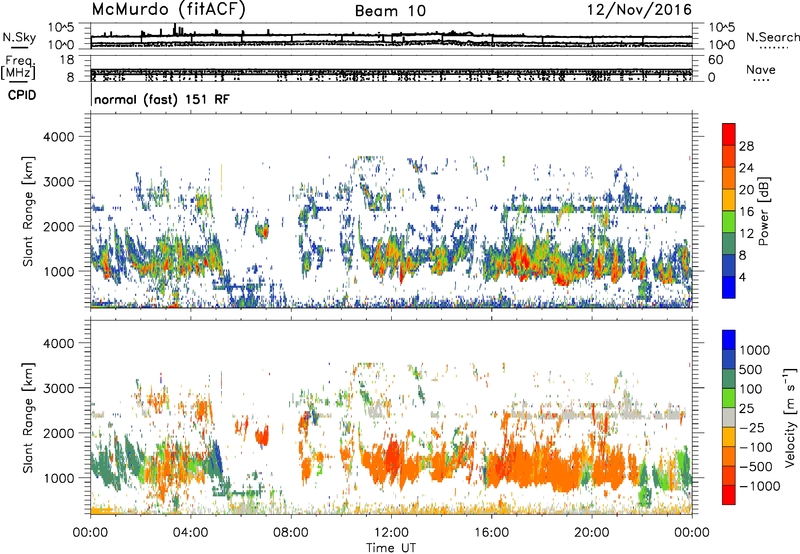Click 'Slant Range [km]' label of the power panel

coord(28,212)
